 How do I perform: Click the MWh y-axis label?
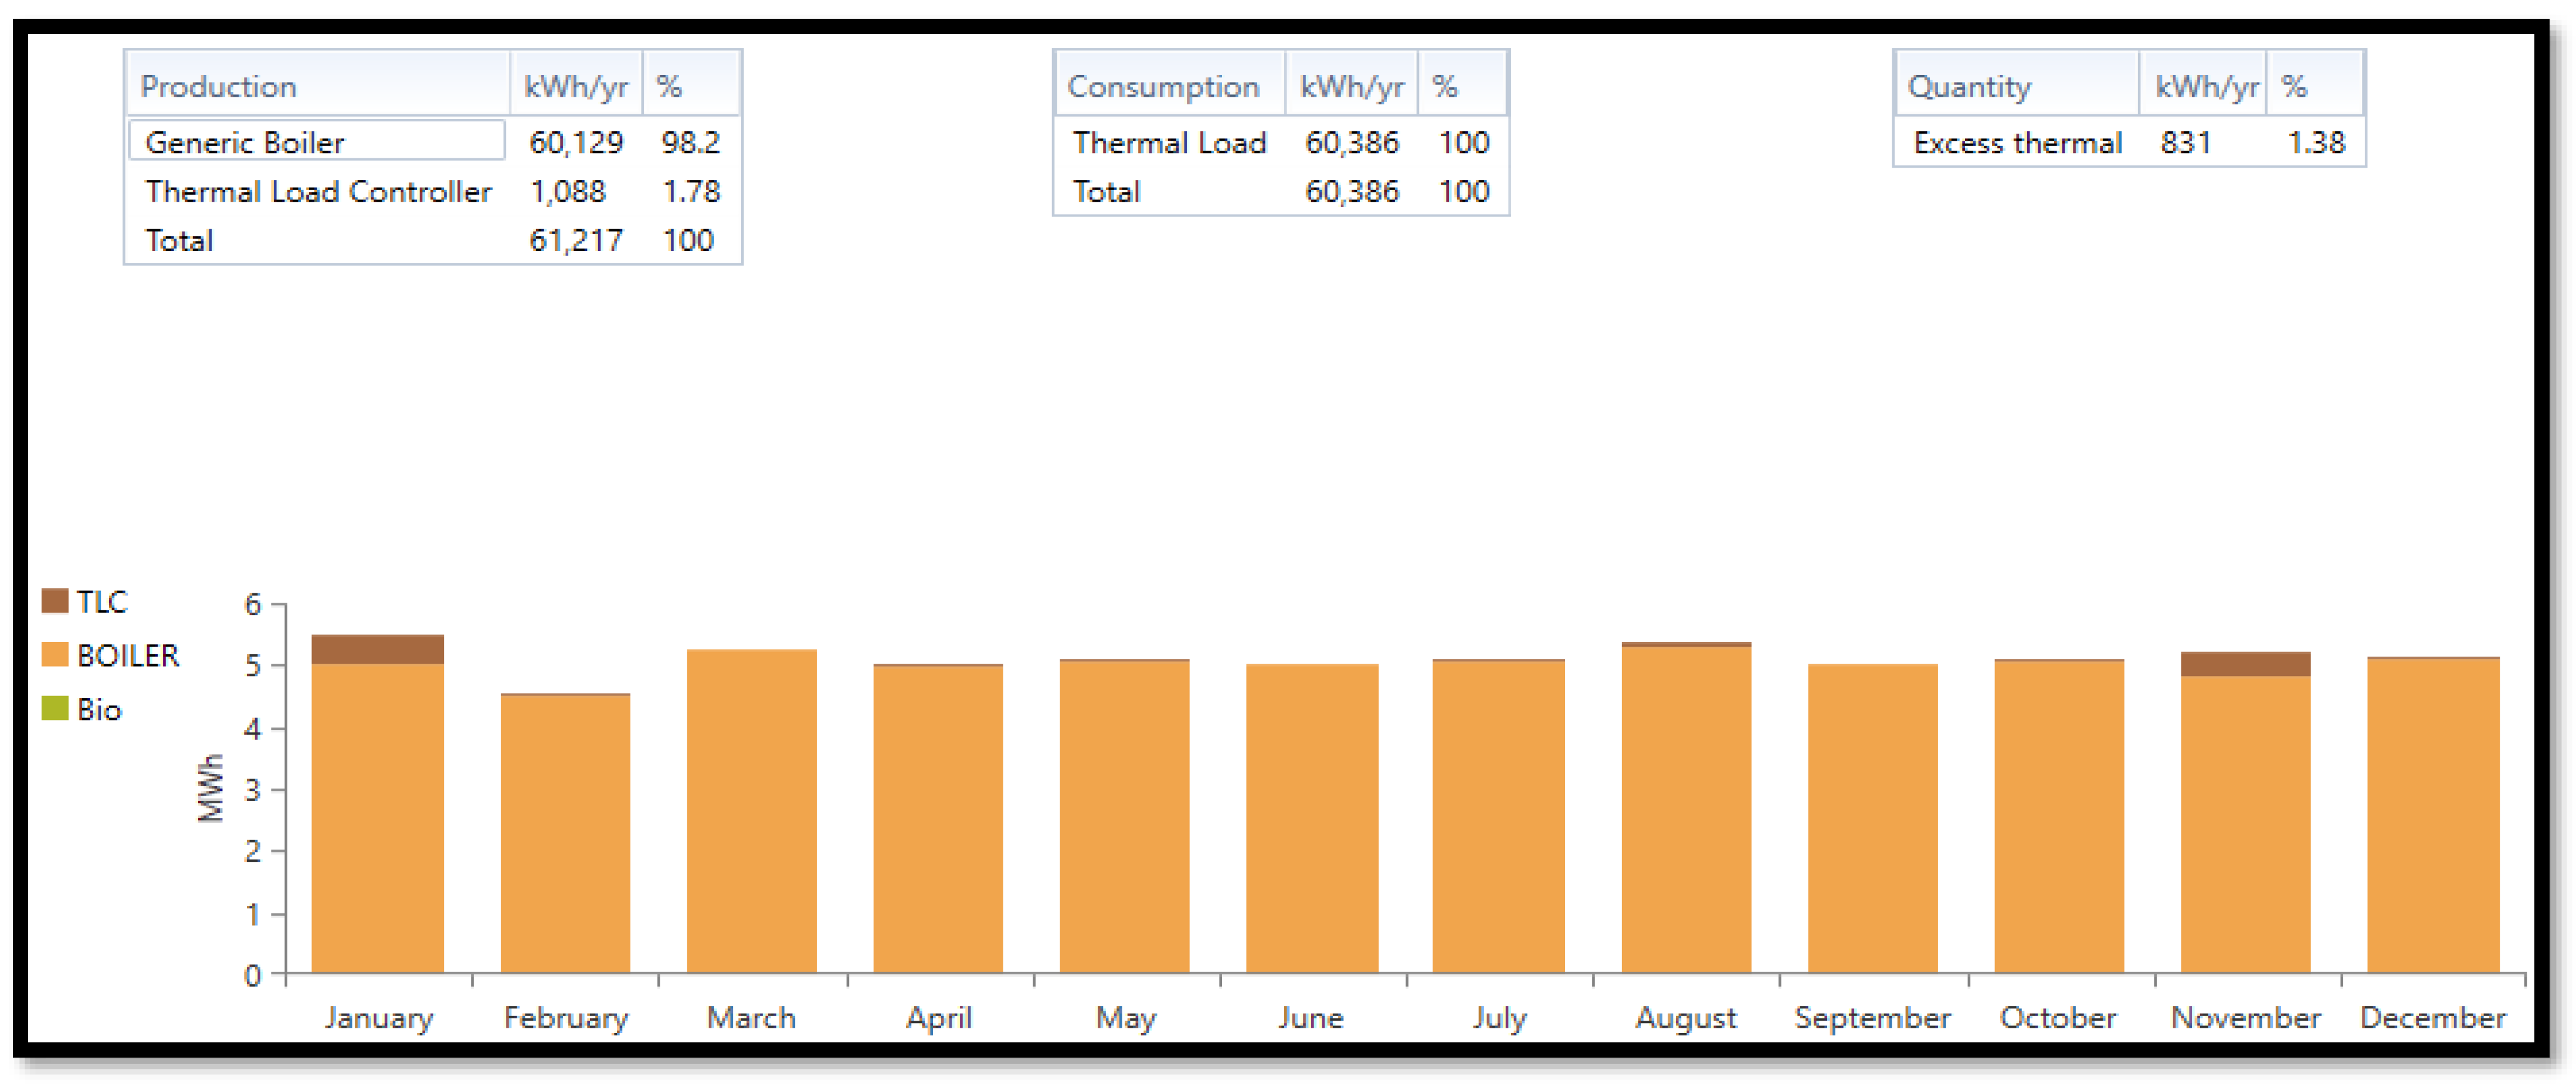[211, 788]
